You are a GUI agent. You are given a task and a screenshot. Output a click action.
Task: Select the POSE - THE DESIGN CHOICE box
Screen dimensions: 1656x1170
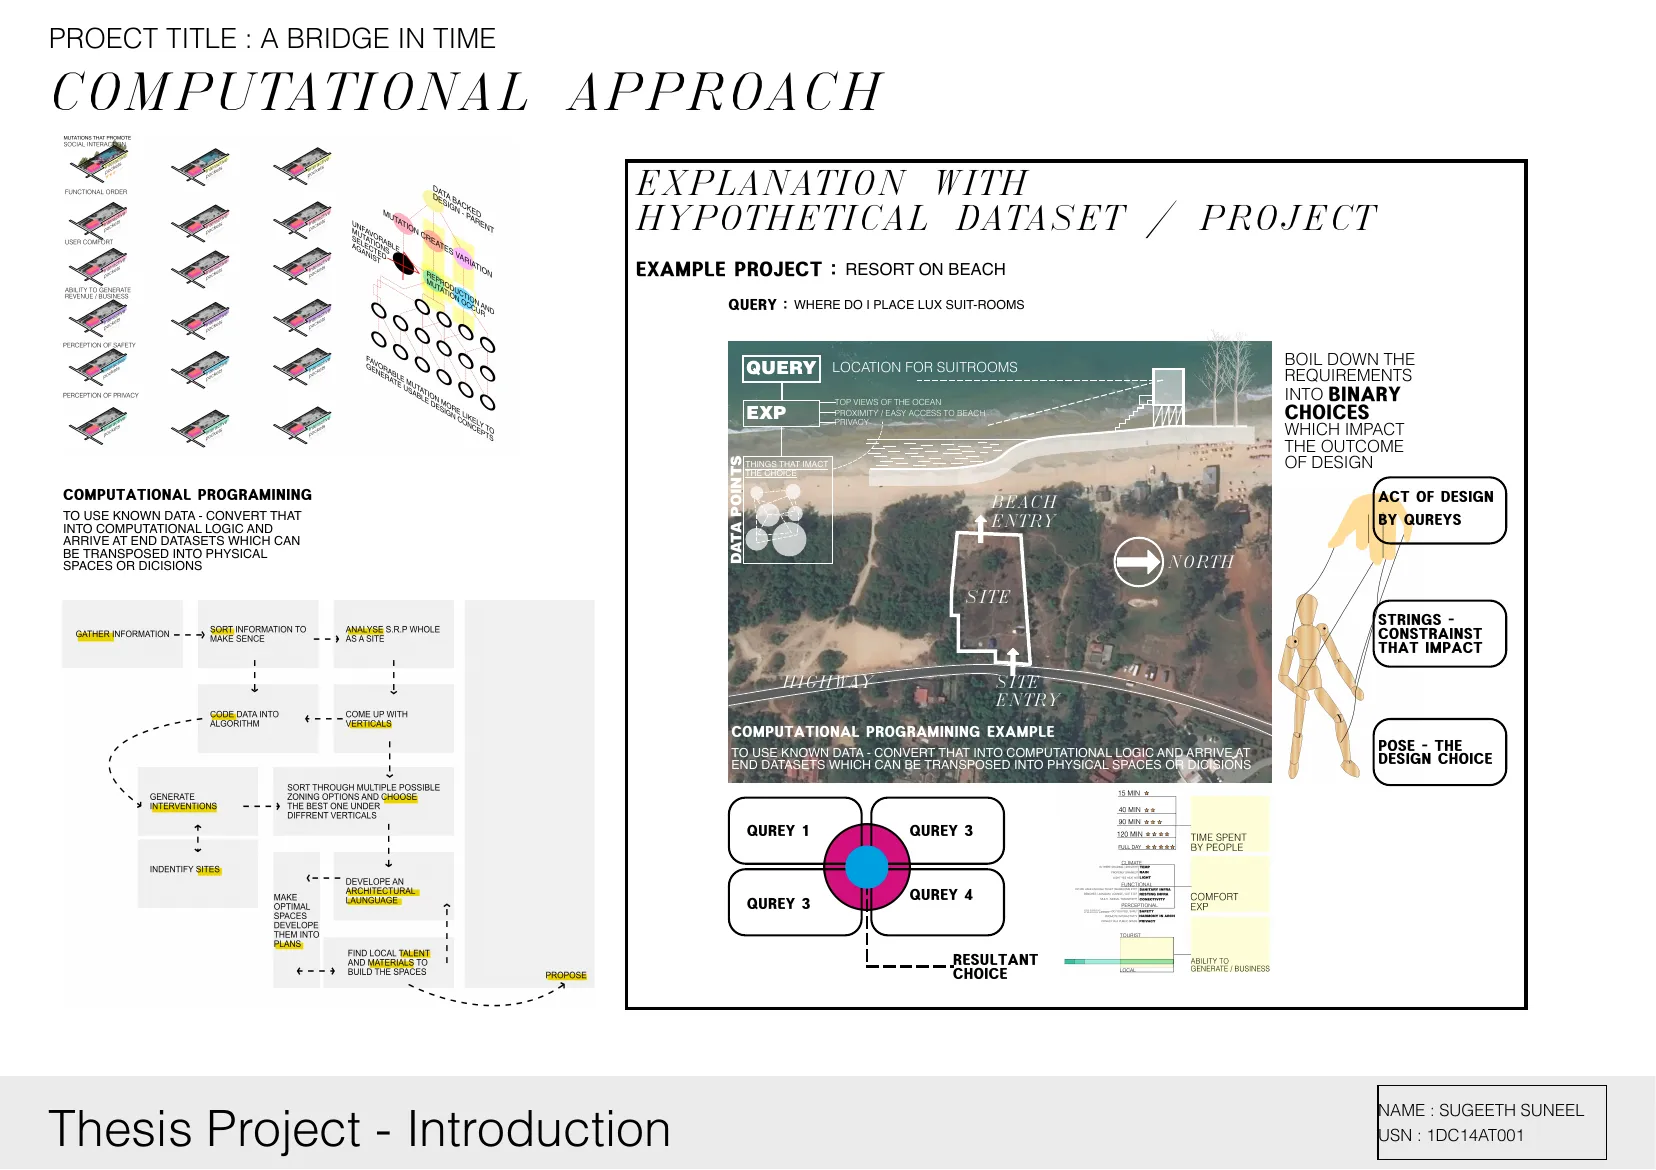1440,752
